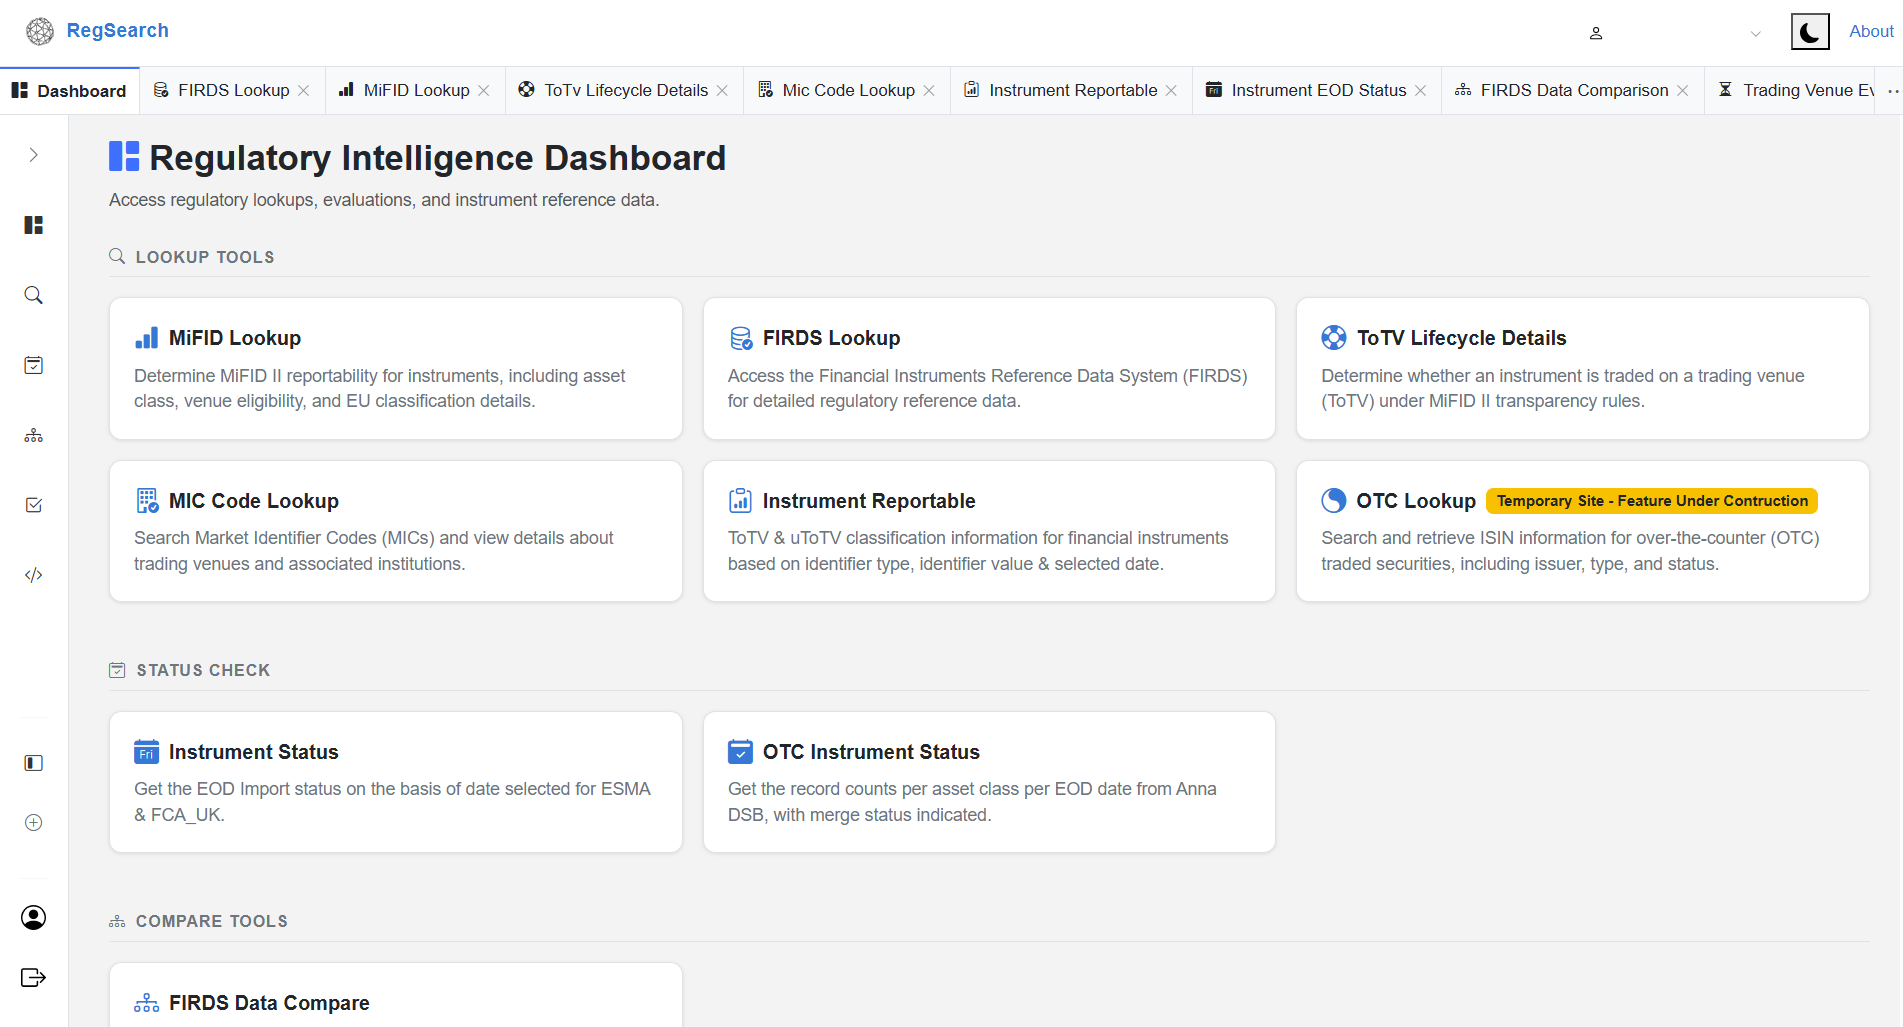This screenshot has width=1903, height=1027.
Task: Click the Temporary Site yellow badge
Action: tap(1652, 501)
